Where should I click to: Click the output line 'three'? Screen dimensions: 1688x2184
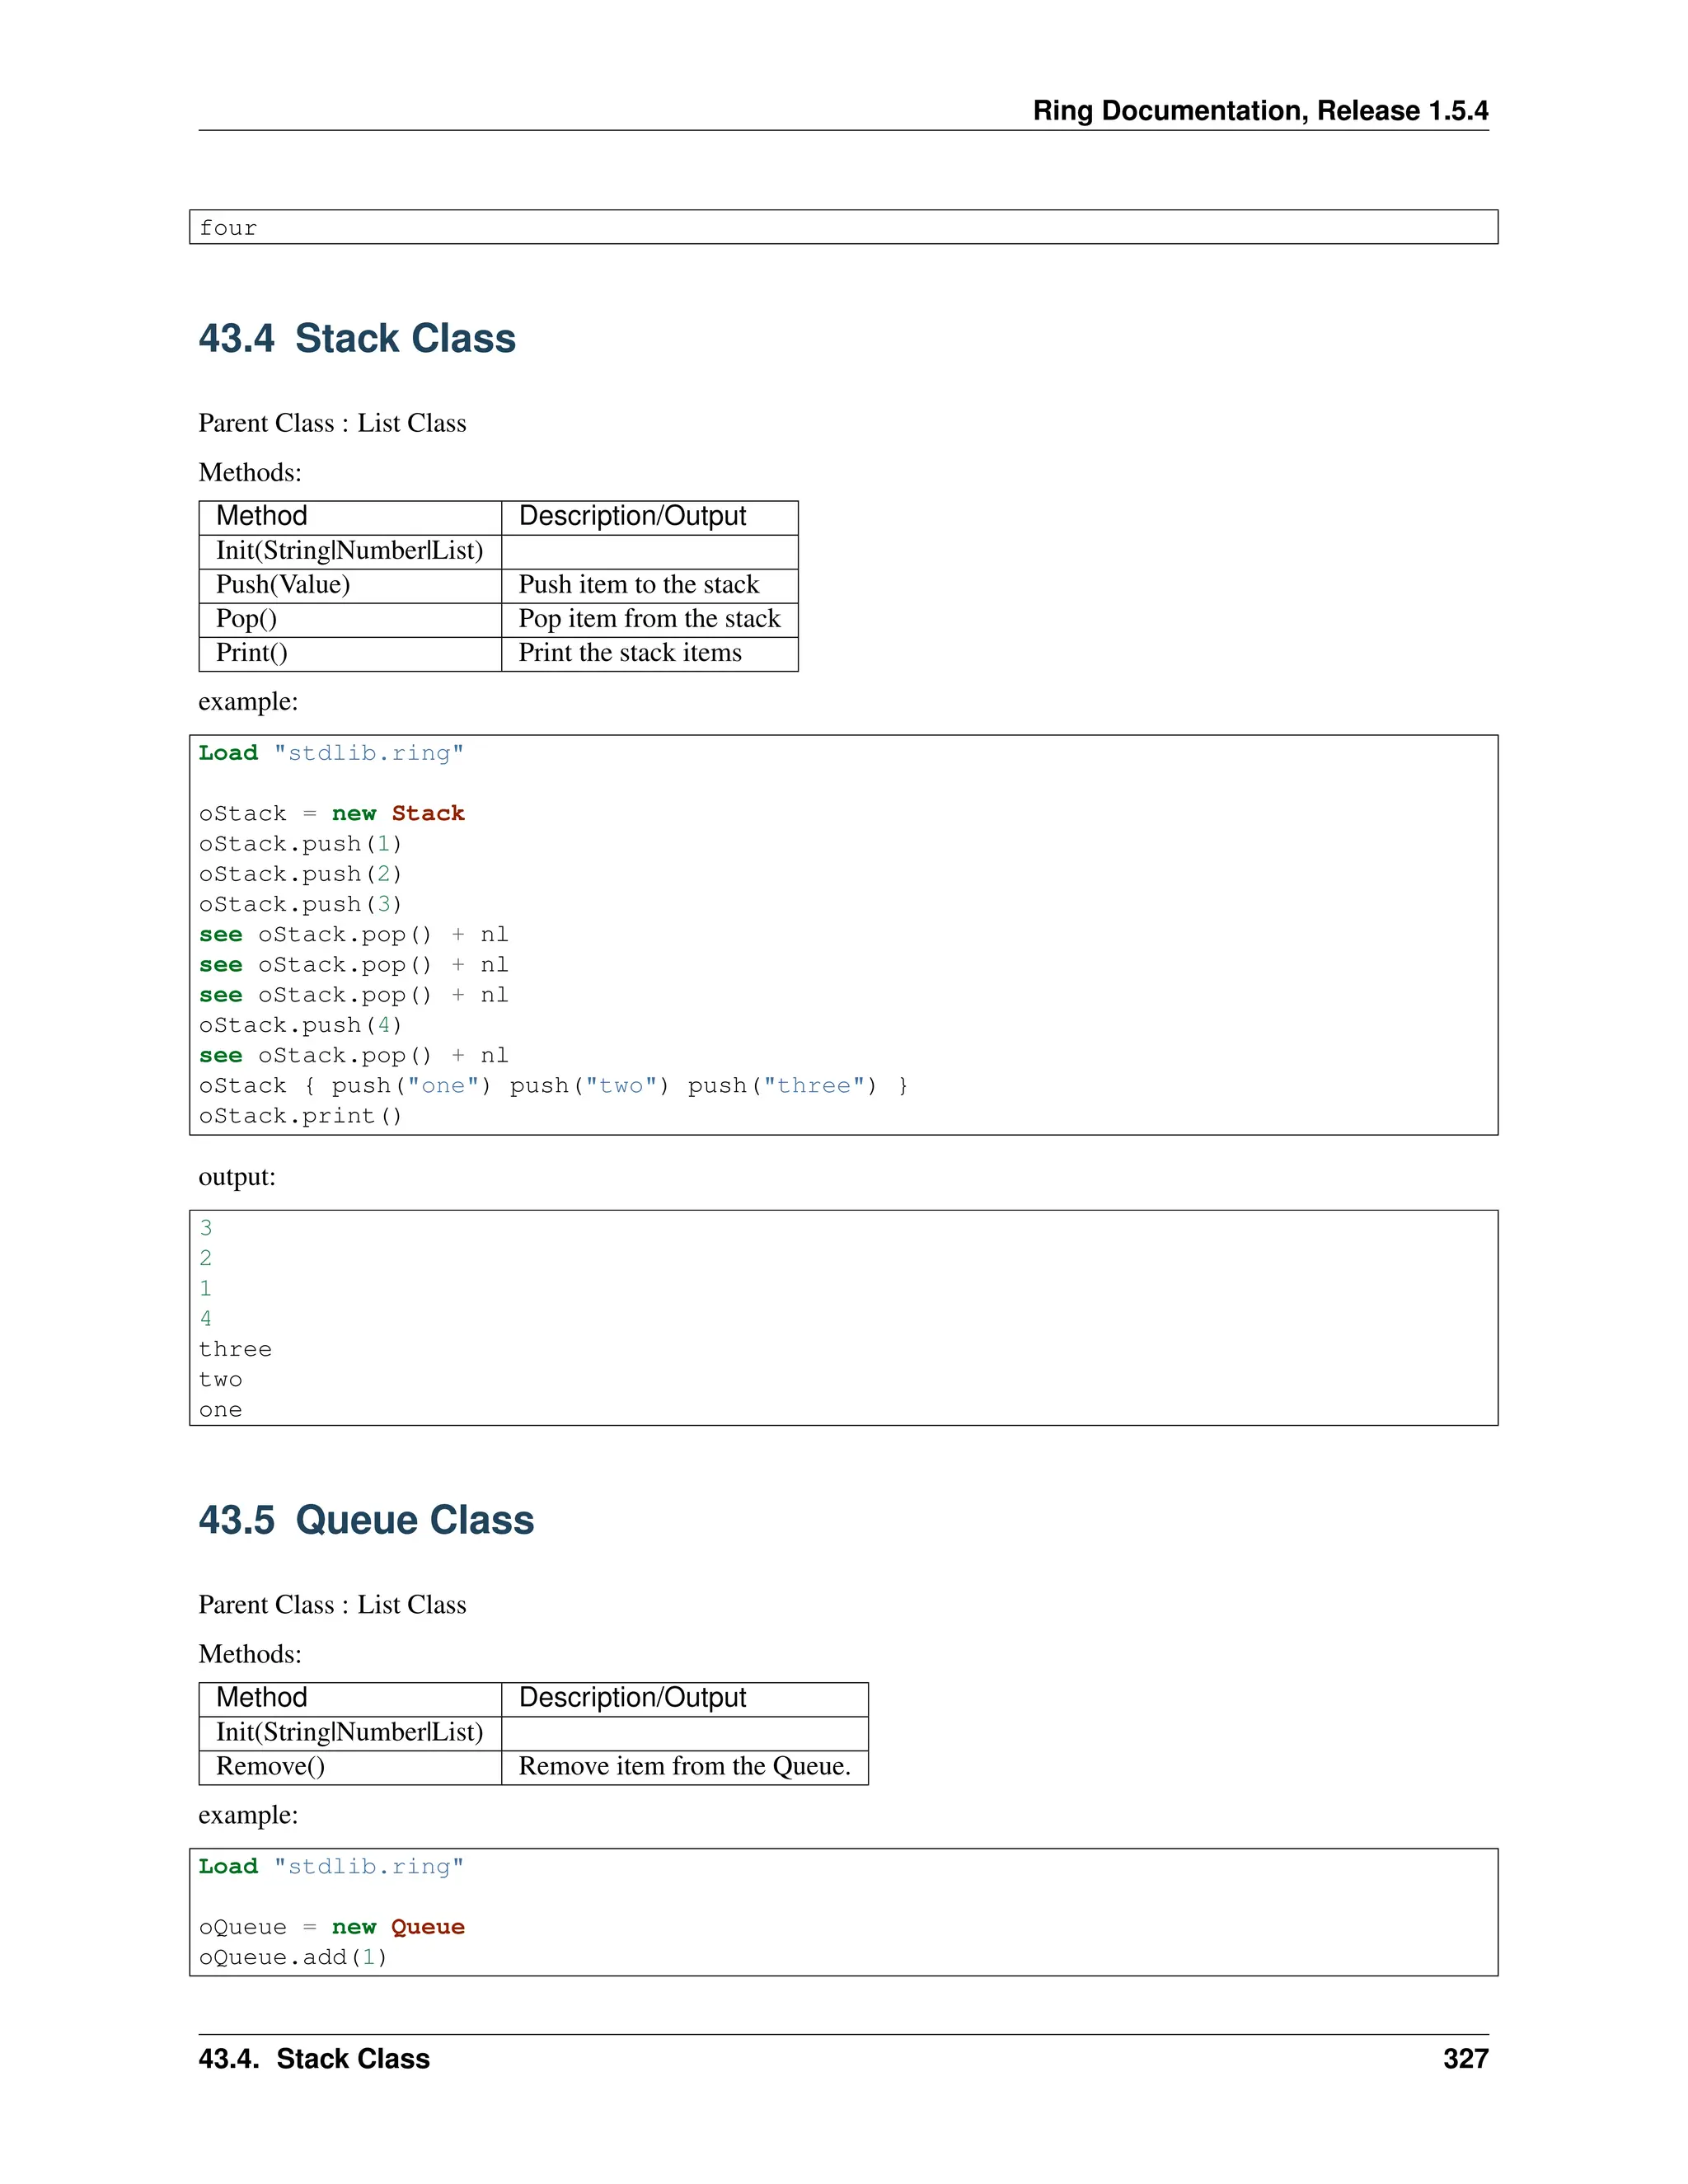(235, 1349)
